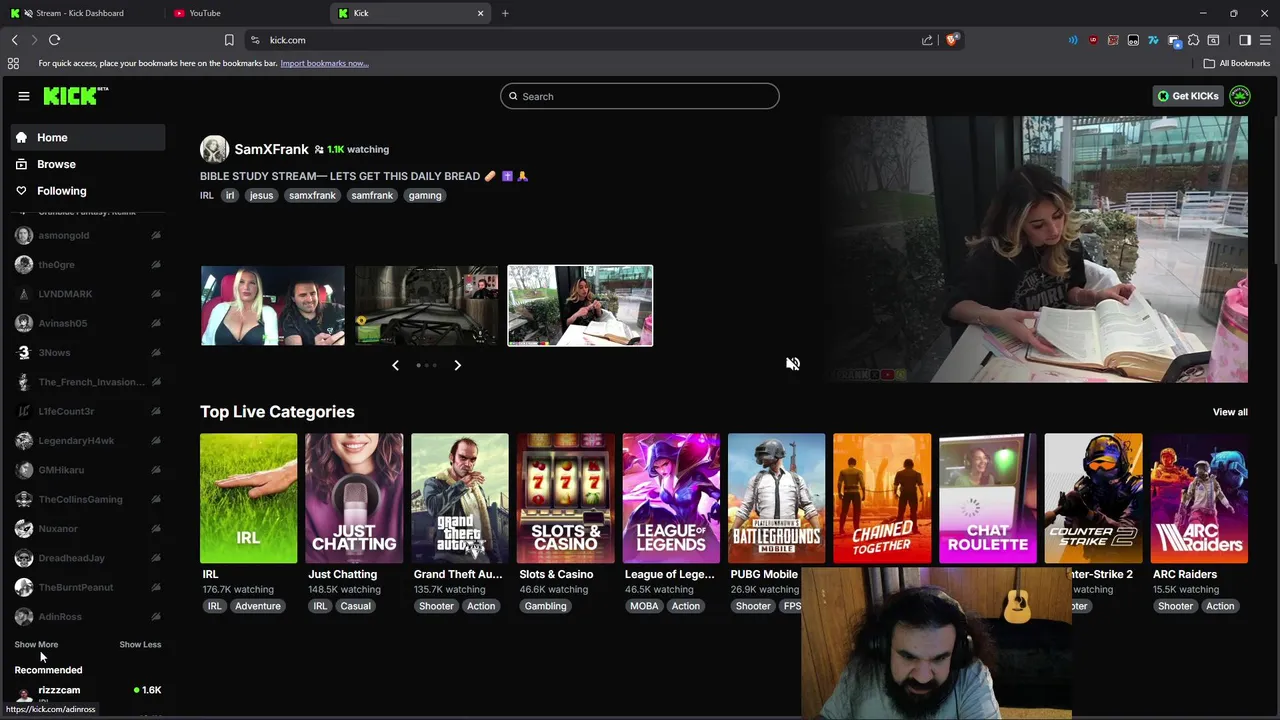Click the MOBA tag under League of Legends

click(644, 606)
